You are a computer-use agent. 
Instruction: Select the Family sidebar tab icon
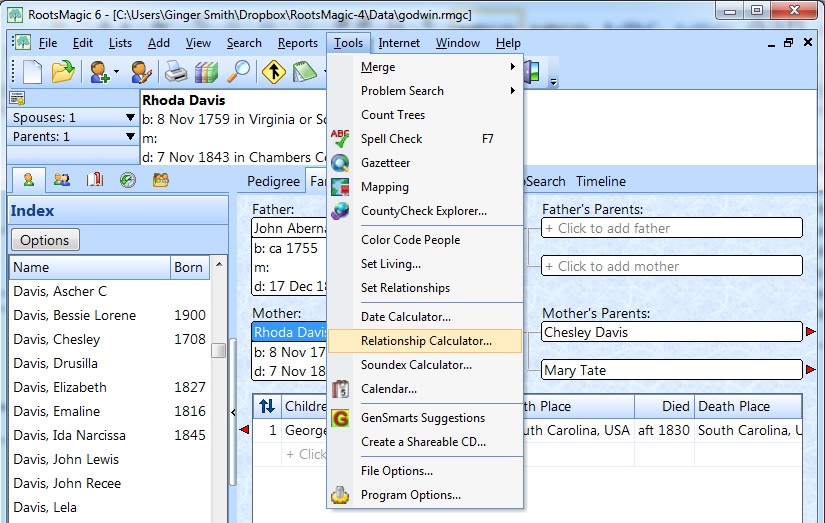(62, 180)
